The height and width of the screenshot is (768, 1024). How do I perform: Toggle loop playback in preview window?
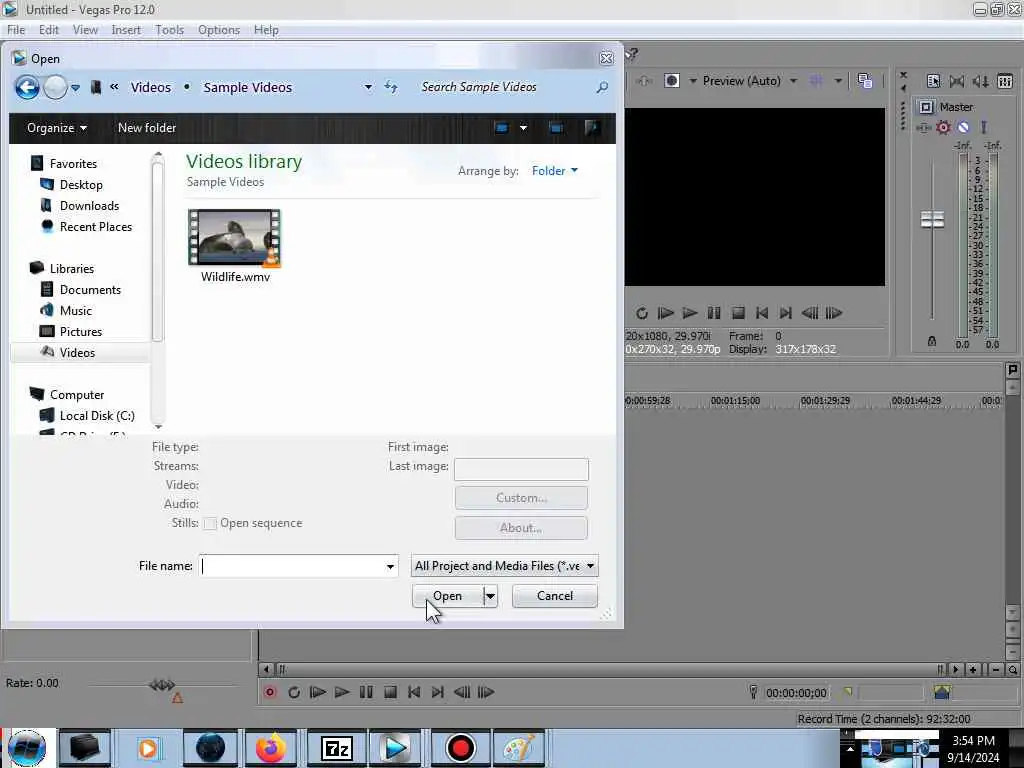coord(642,313)
